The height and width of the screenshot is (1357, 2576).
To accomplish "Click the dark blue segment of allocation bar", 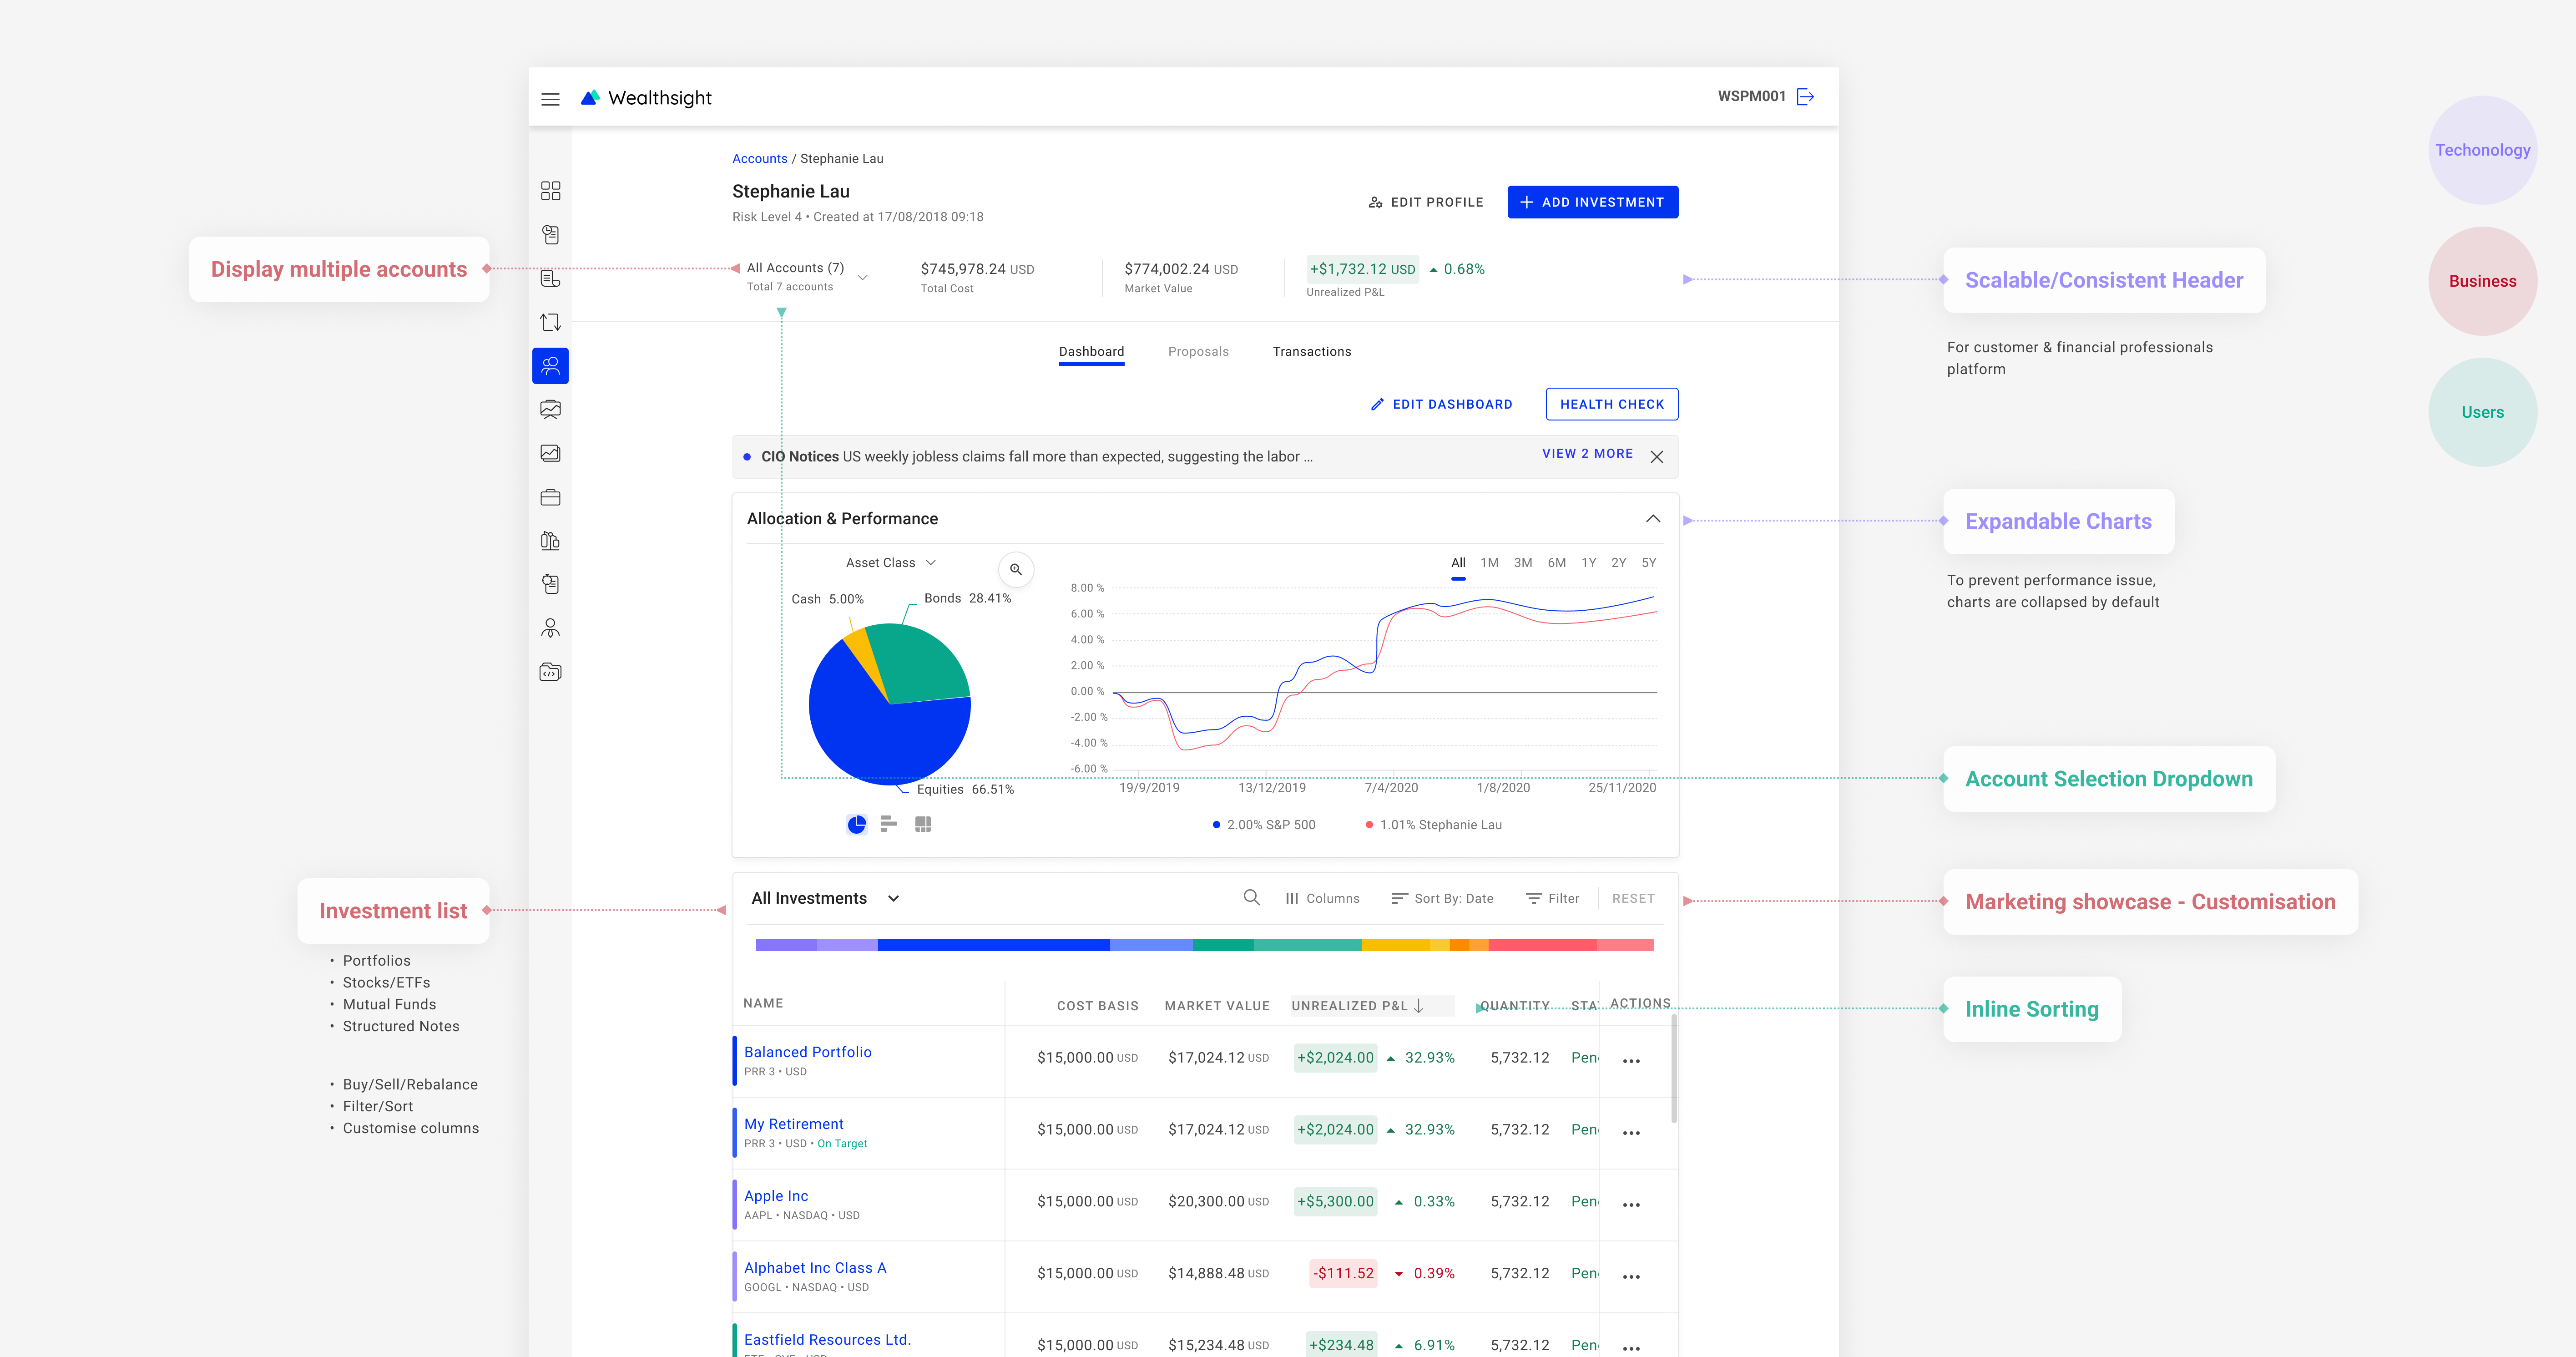I will point(993,945).
